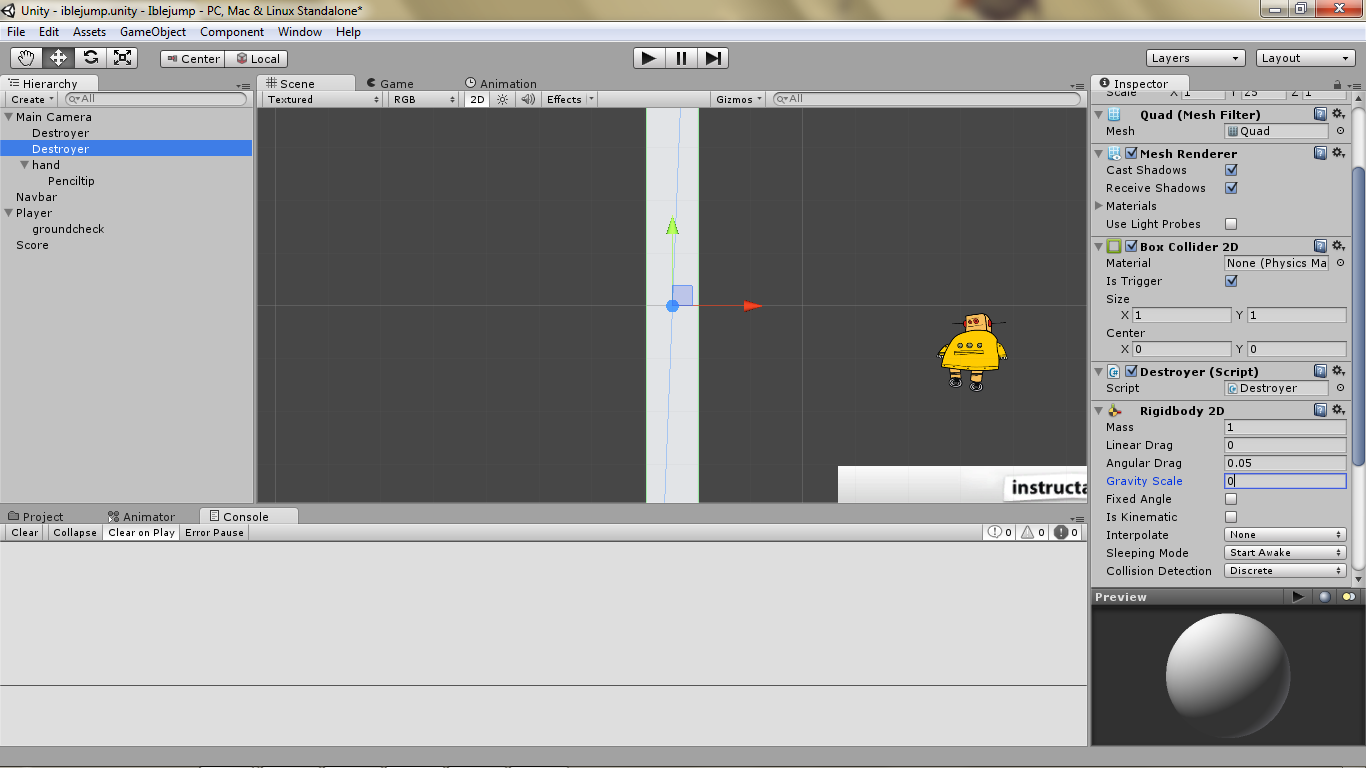1366x768 pixels.
Task: Toggle scene lighting with the sun icon
Action: click(x=501, y=99)
